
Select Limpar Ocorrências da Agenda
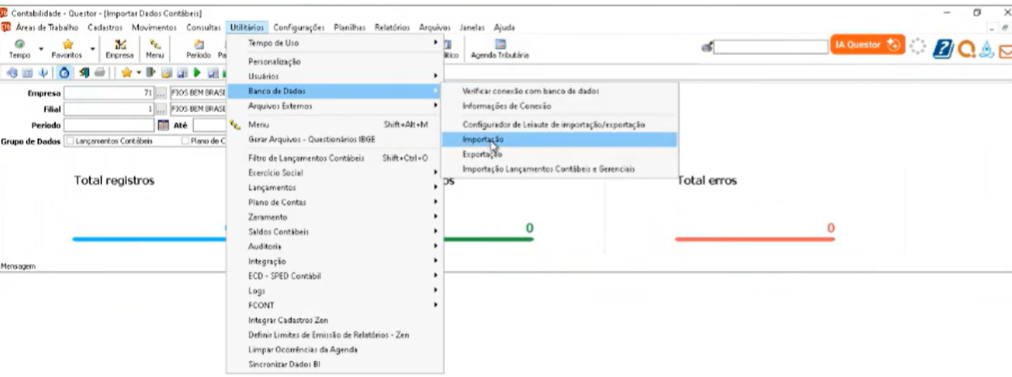335,349
